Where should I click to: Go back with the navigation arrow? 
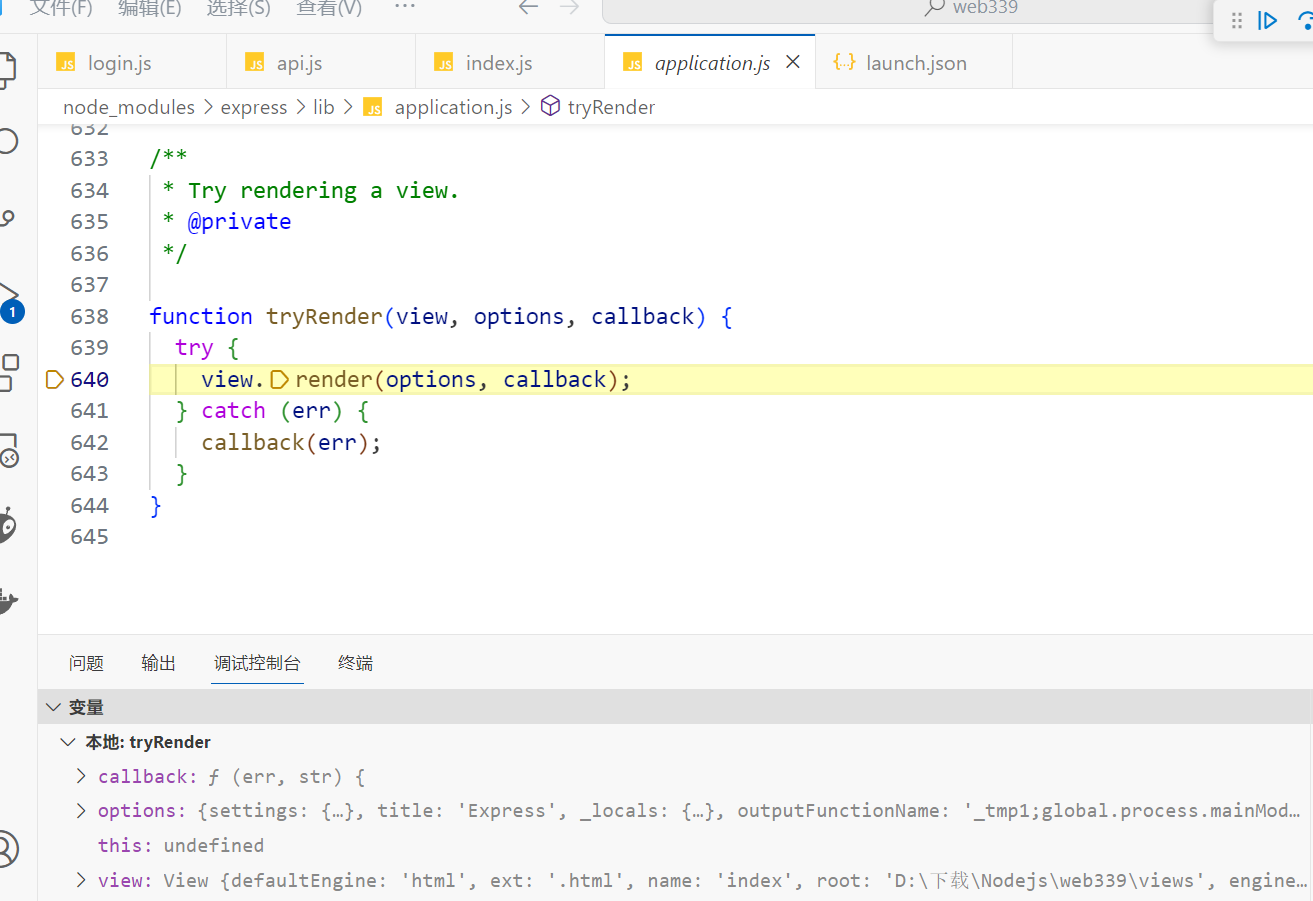[528, 8]
